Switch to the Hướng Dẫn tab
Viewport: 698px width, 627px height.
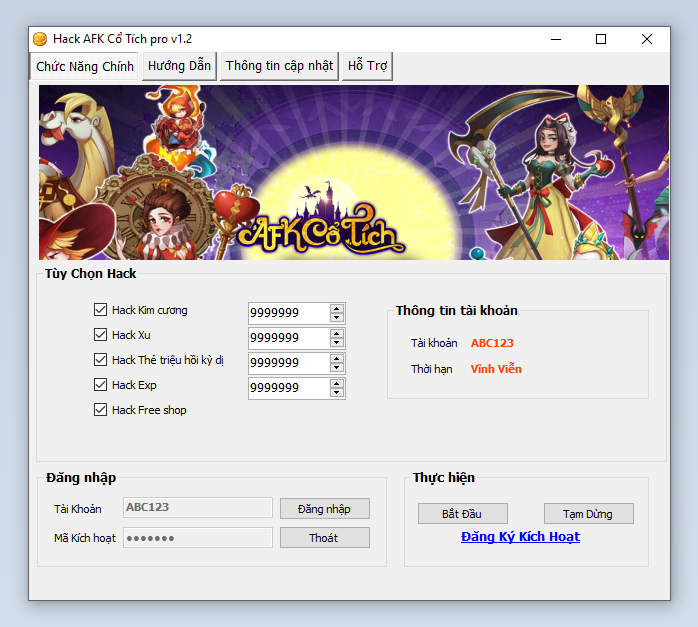[179, 66]
